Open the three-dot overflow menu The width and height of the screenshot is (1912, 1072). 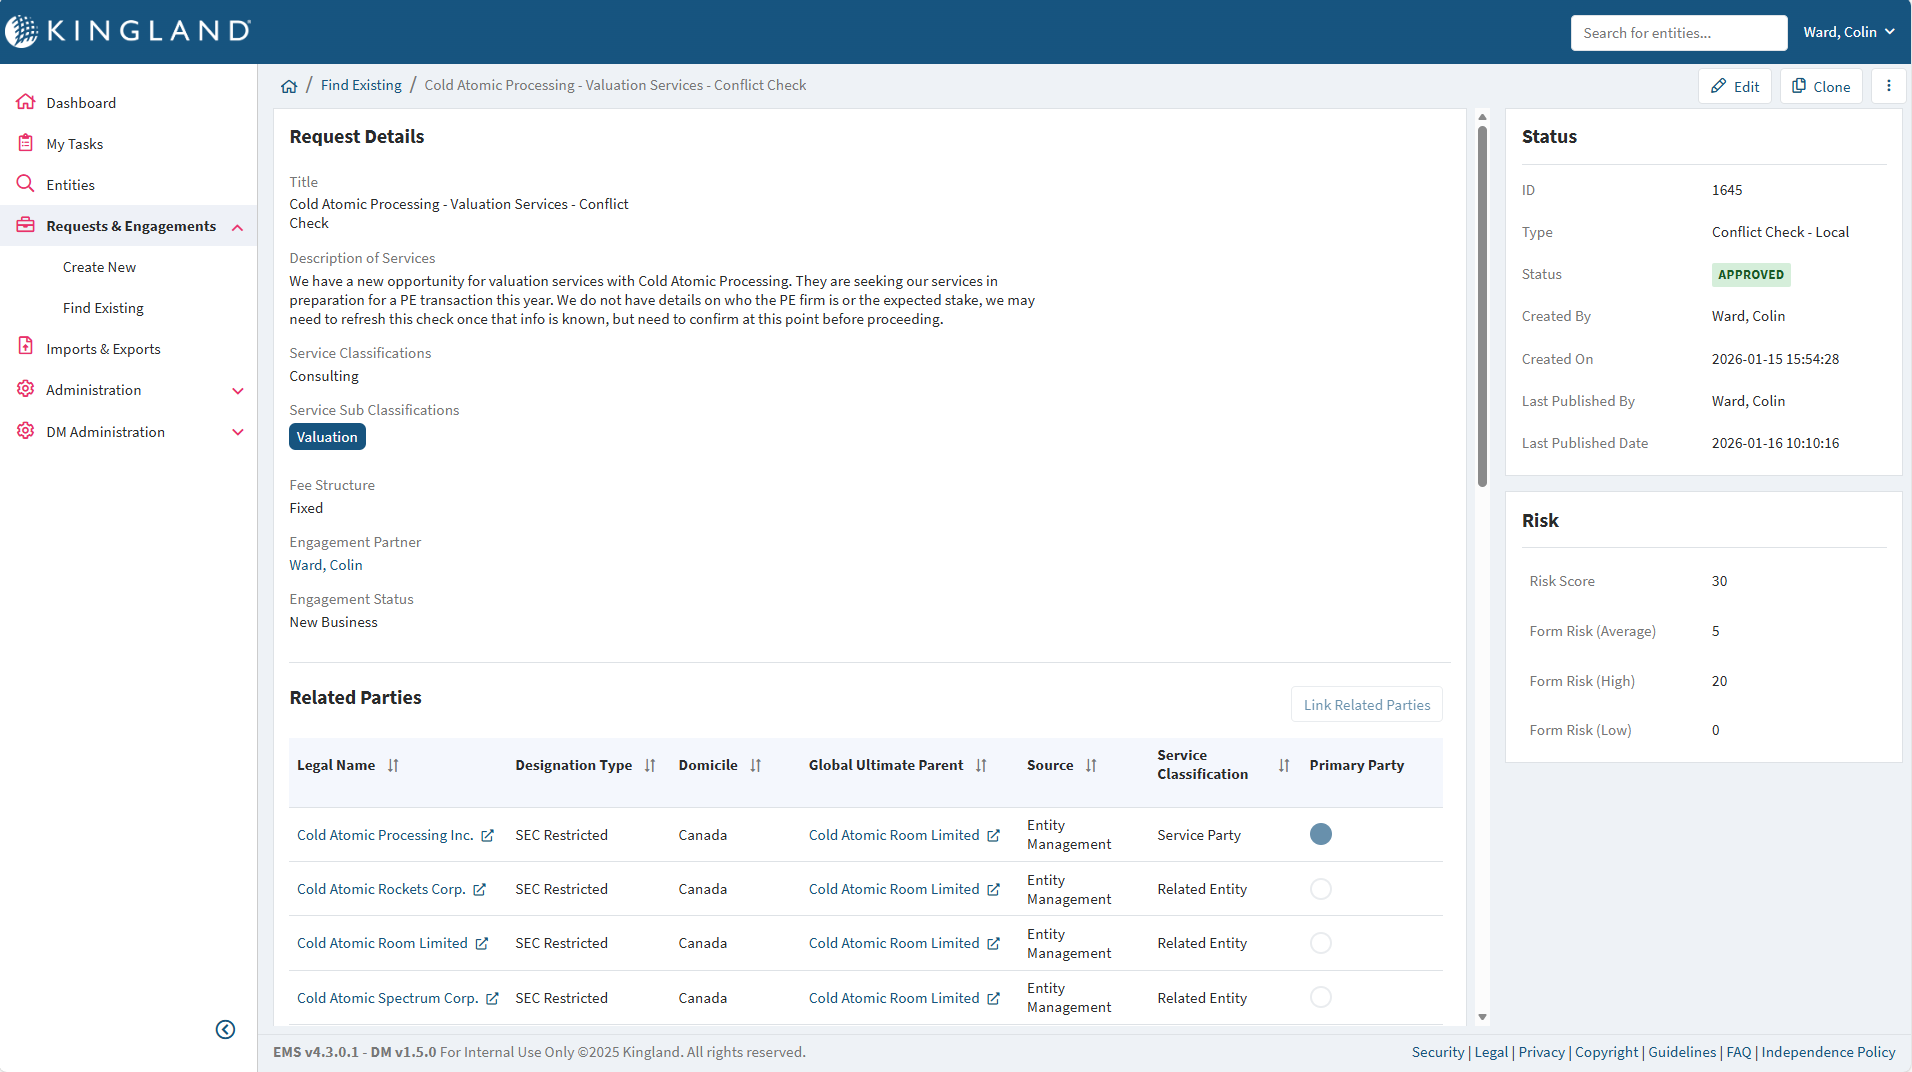1889,86
